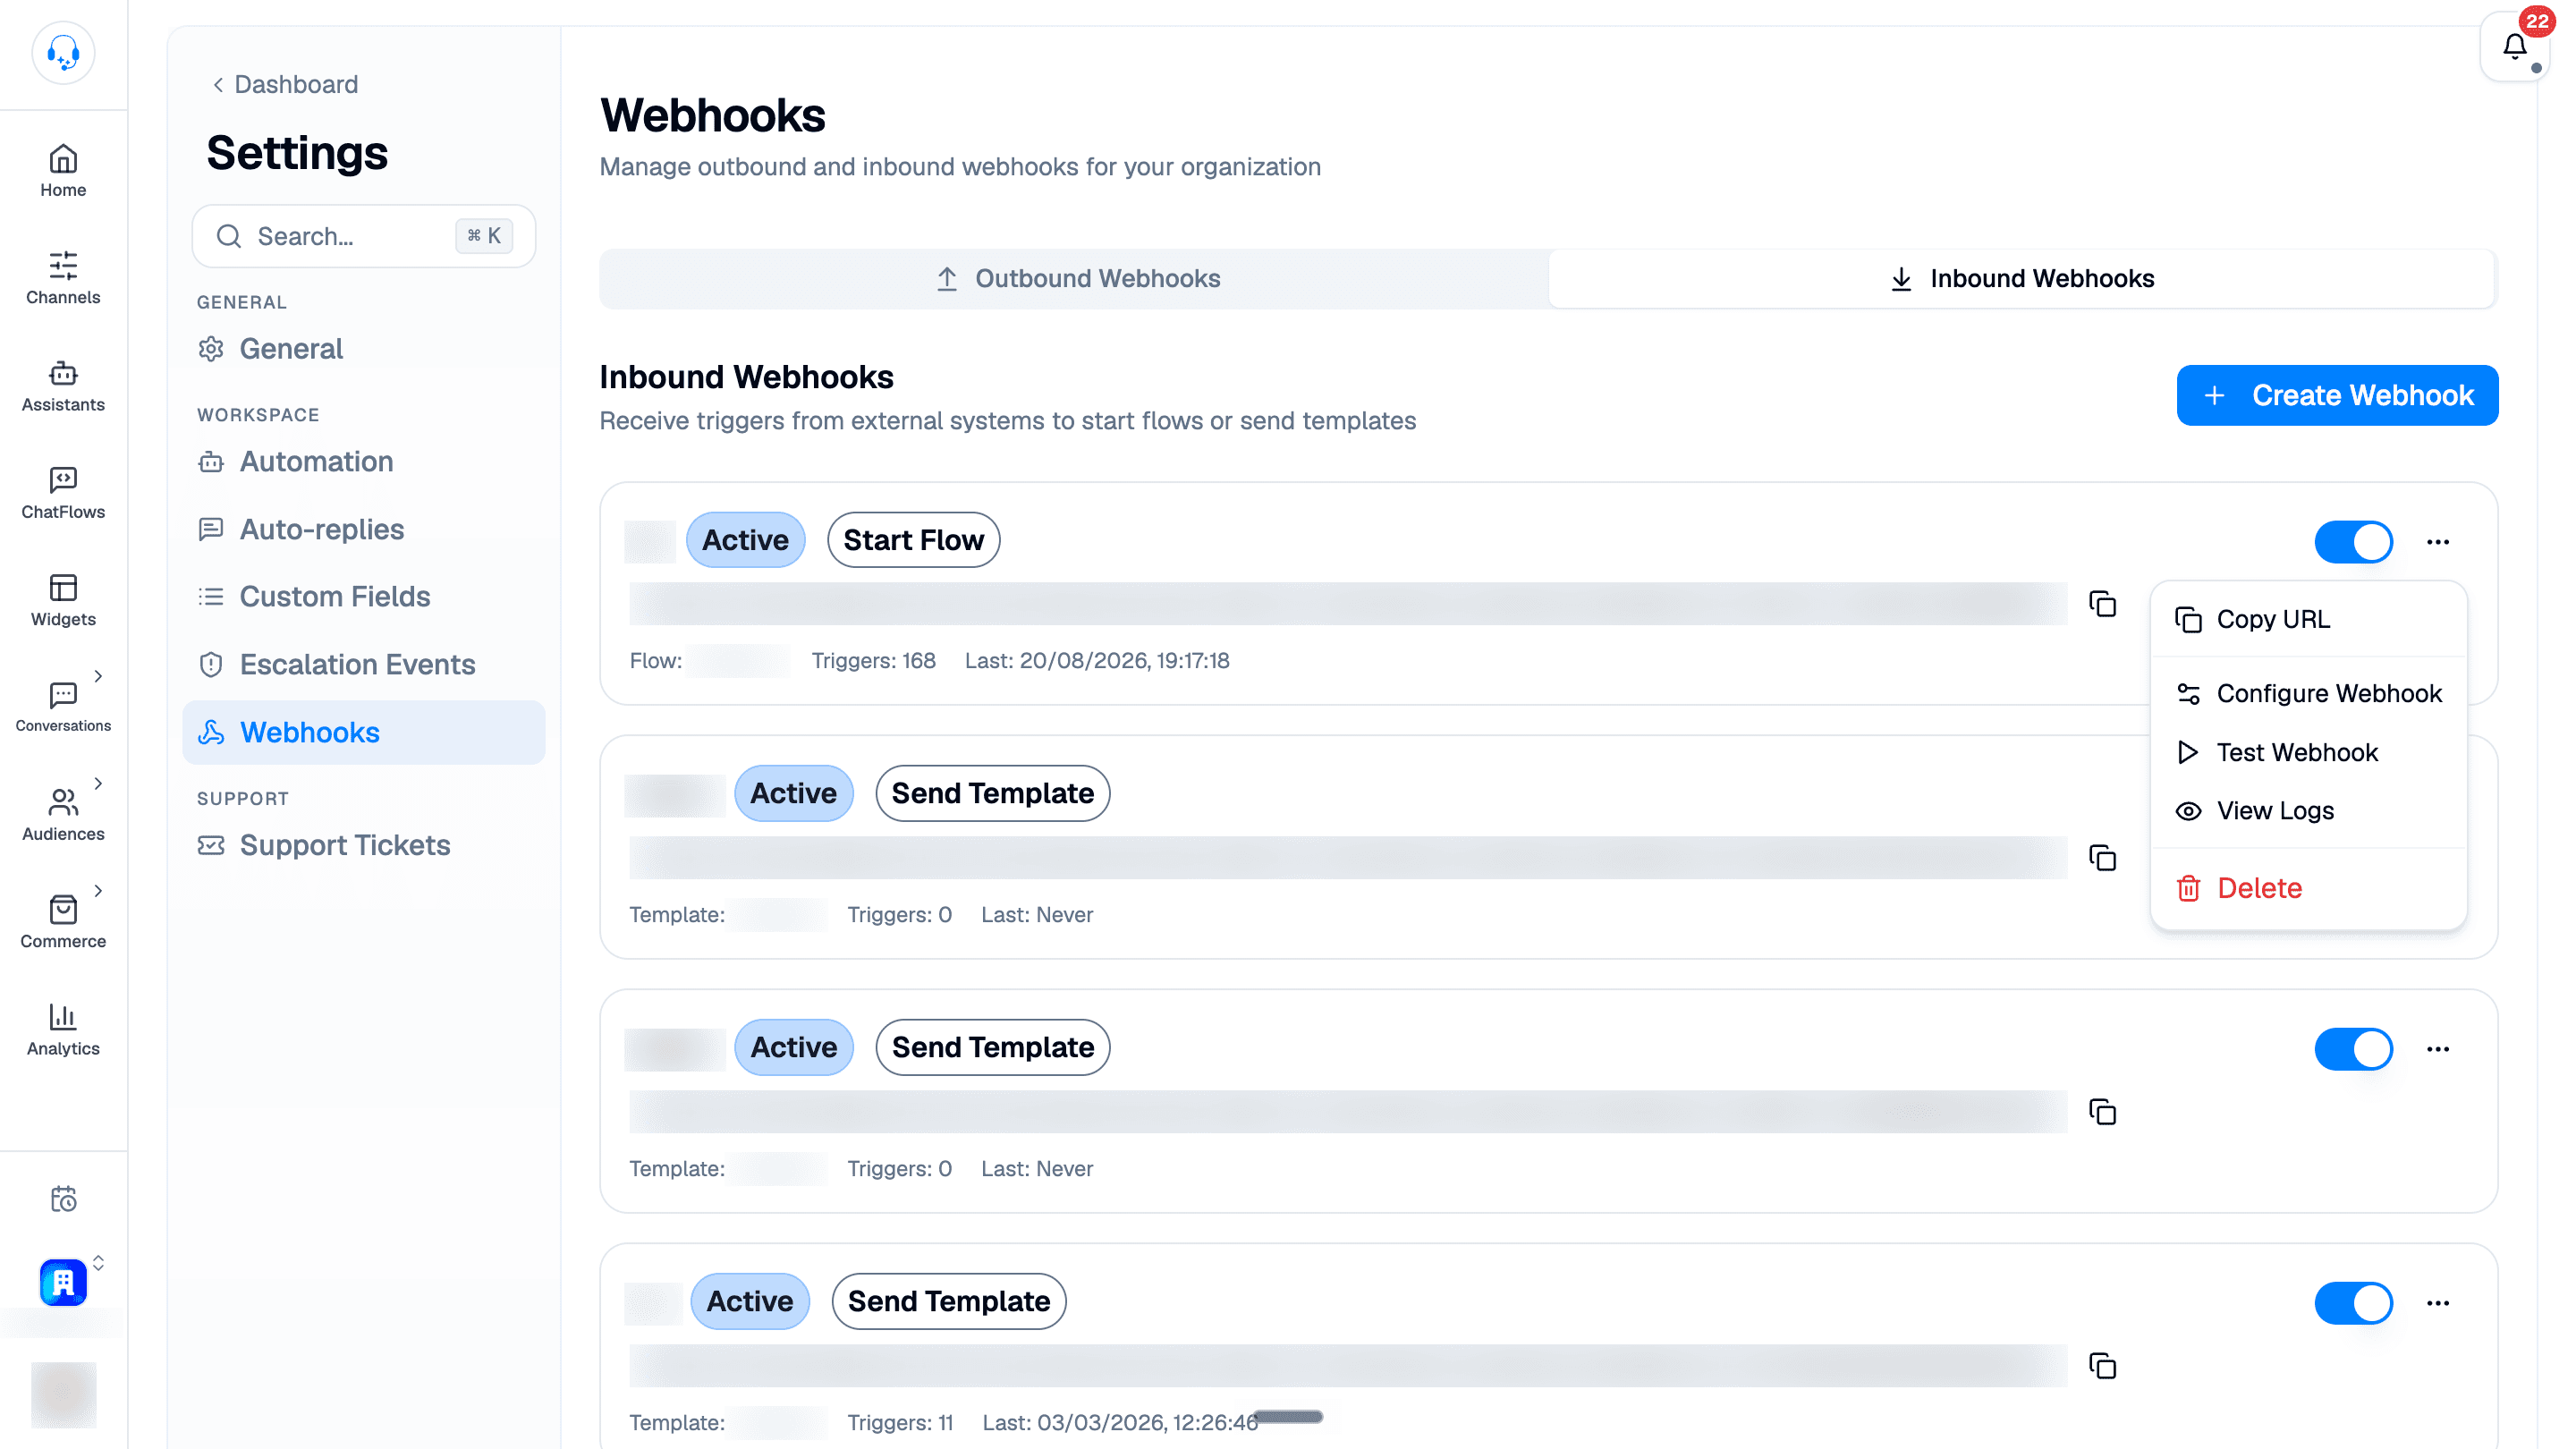Go back to Dashboard link

[x=285, y=84]
